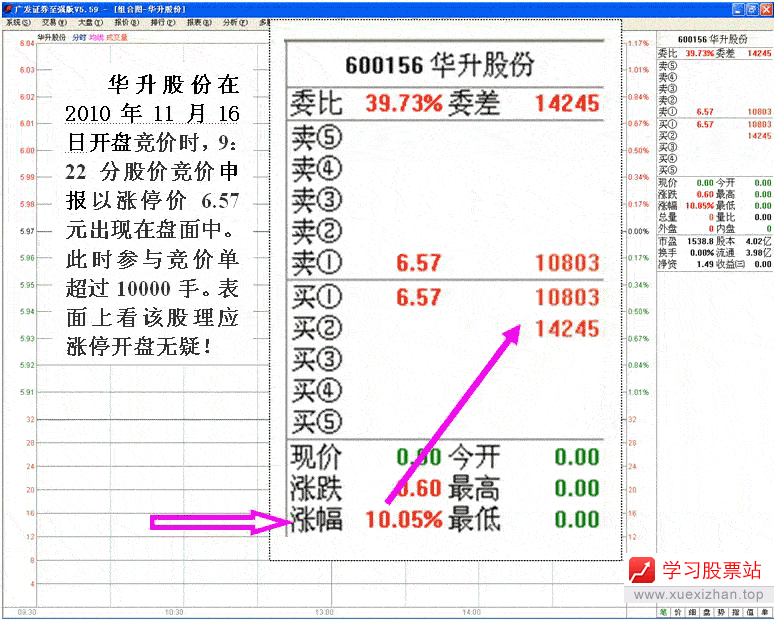Switch to the 细 tab at bottom right
Viewport: 774px width, 620px height.
tap(693, 612)
